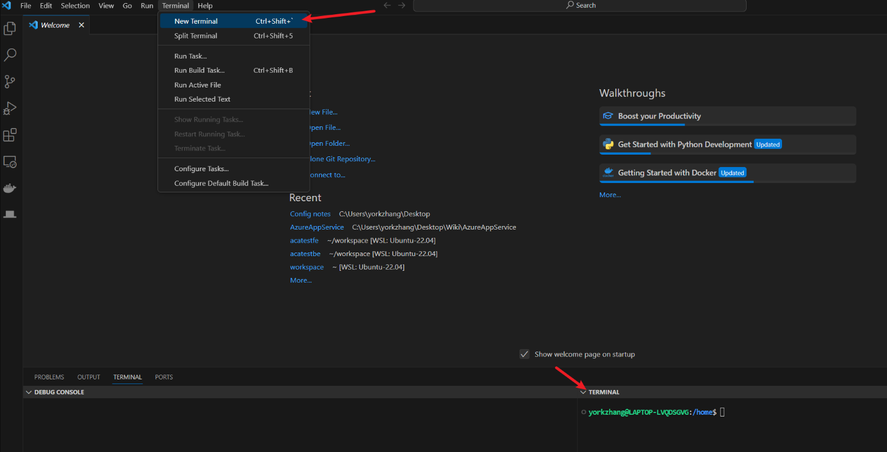Click More... under Walkthroughs
This screenshot has height=452, width=887.
pos(610,195)
